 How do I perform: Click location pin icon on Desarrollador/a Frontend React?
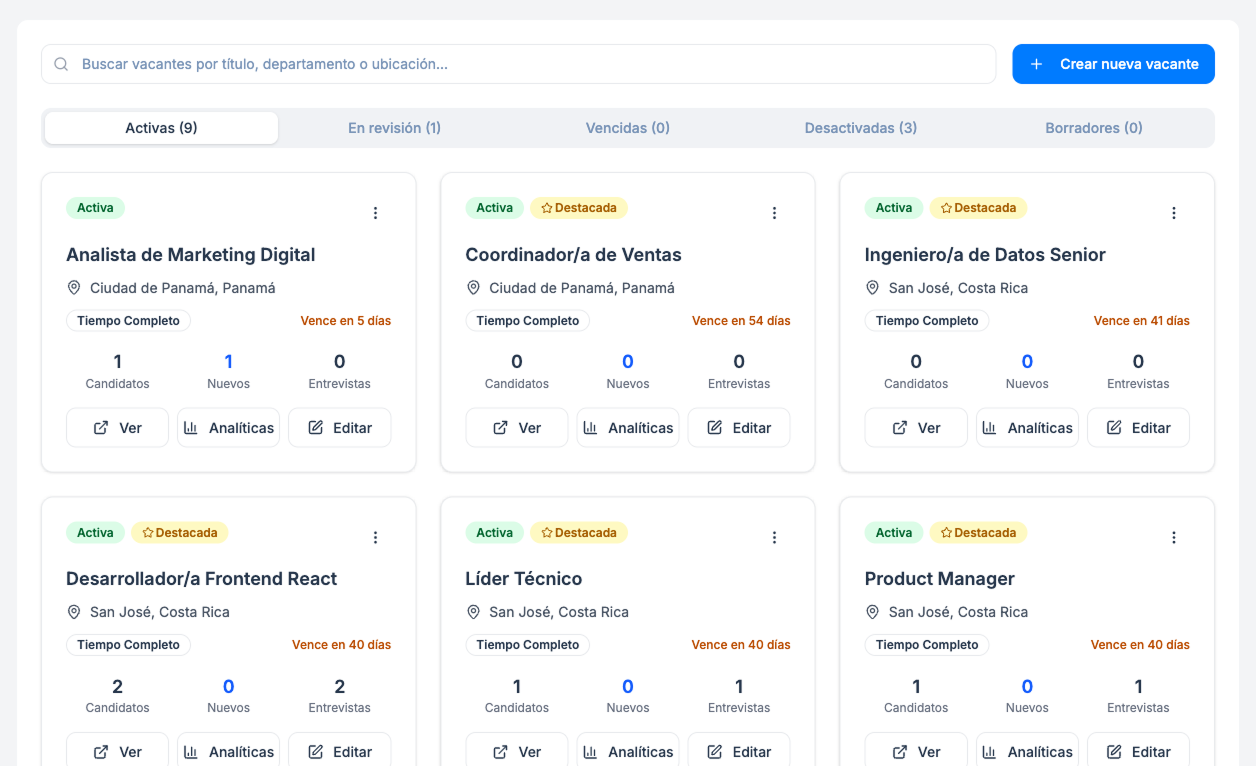pos(74,612)
